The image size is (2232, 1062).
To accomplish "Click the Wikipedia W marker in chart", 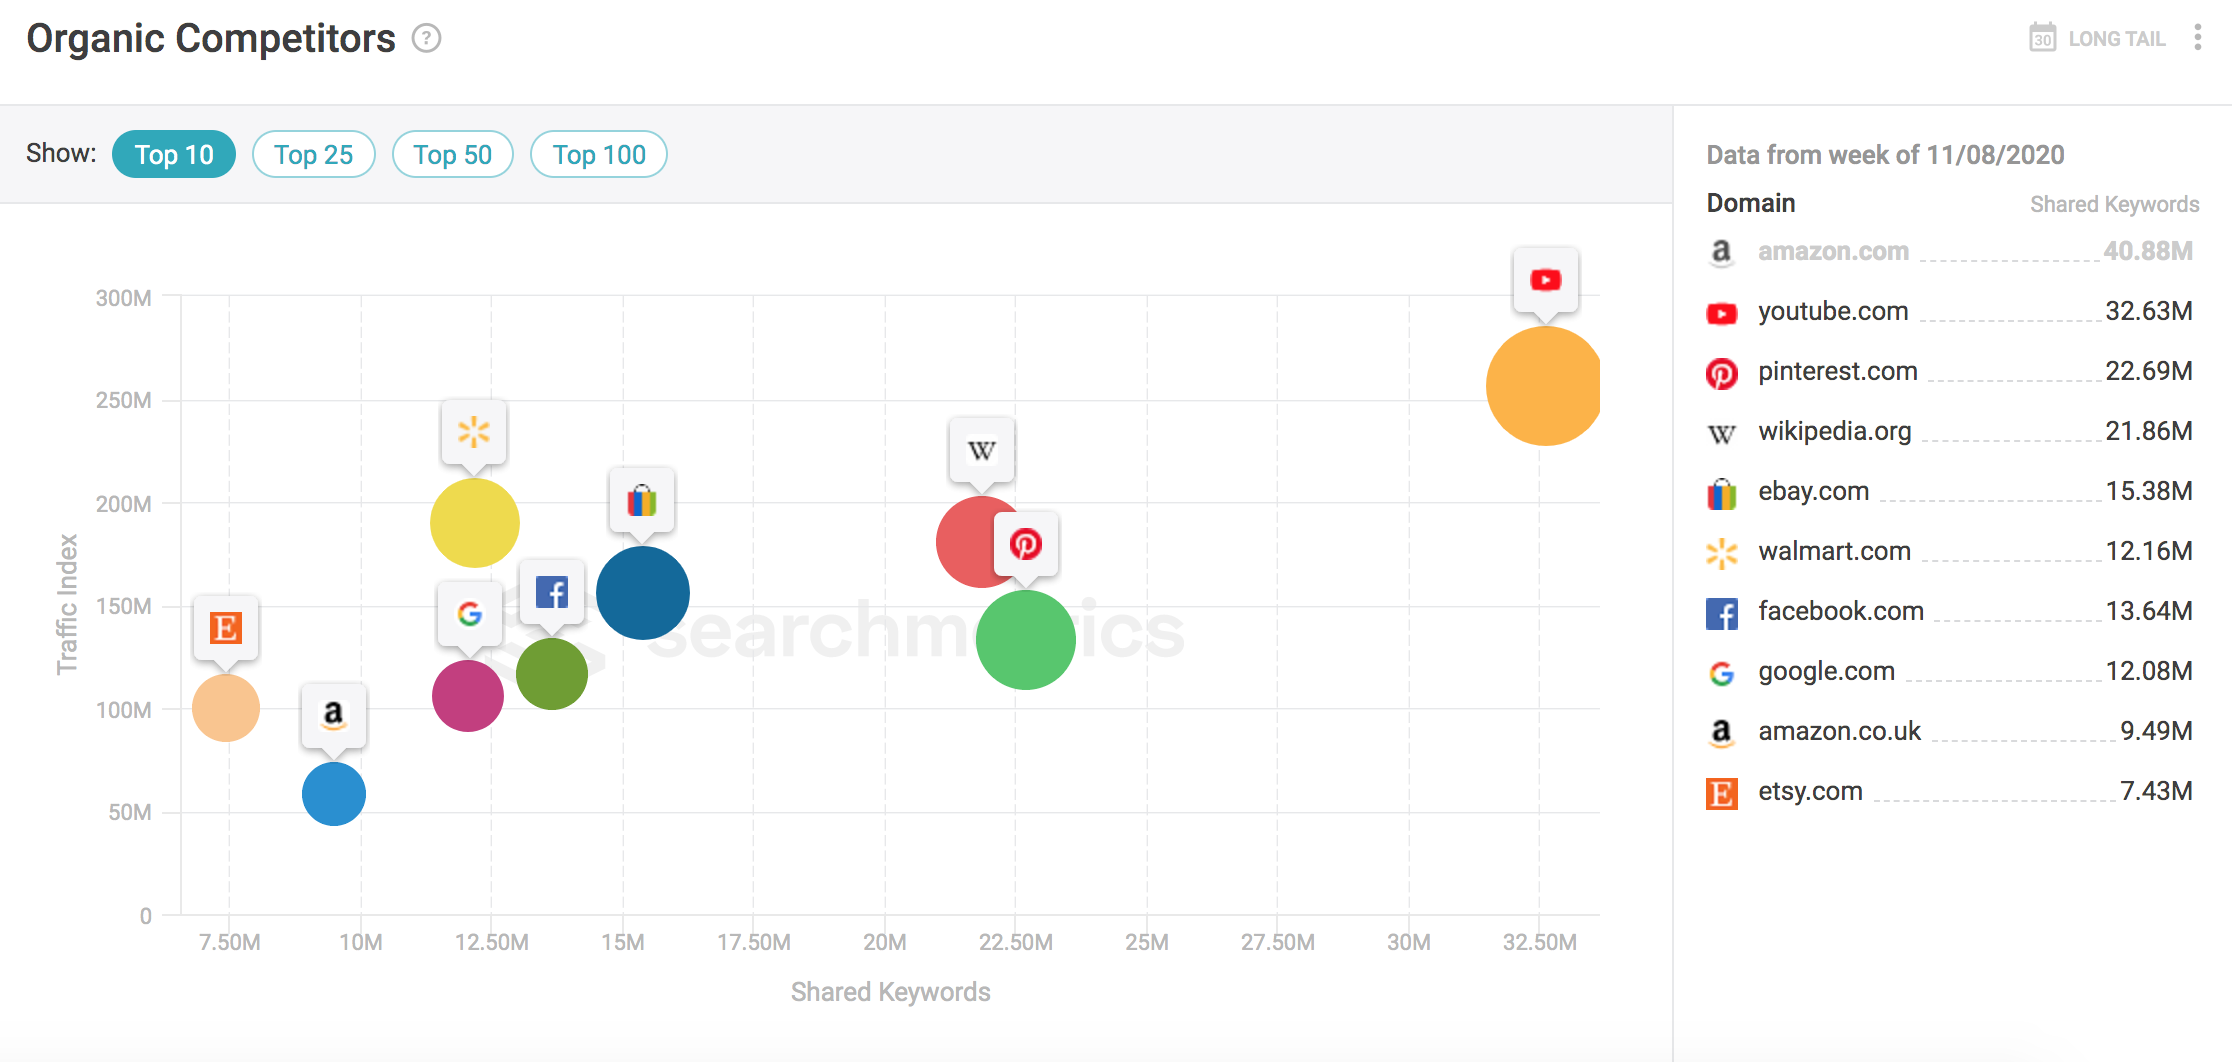I will 981,451.
